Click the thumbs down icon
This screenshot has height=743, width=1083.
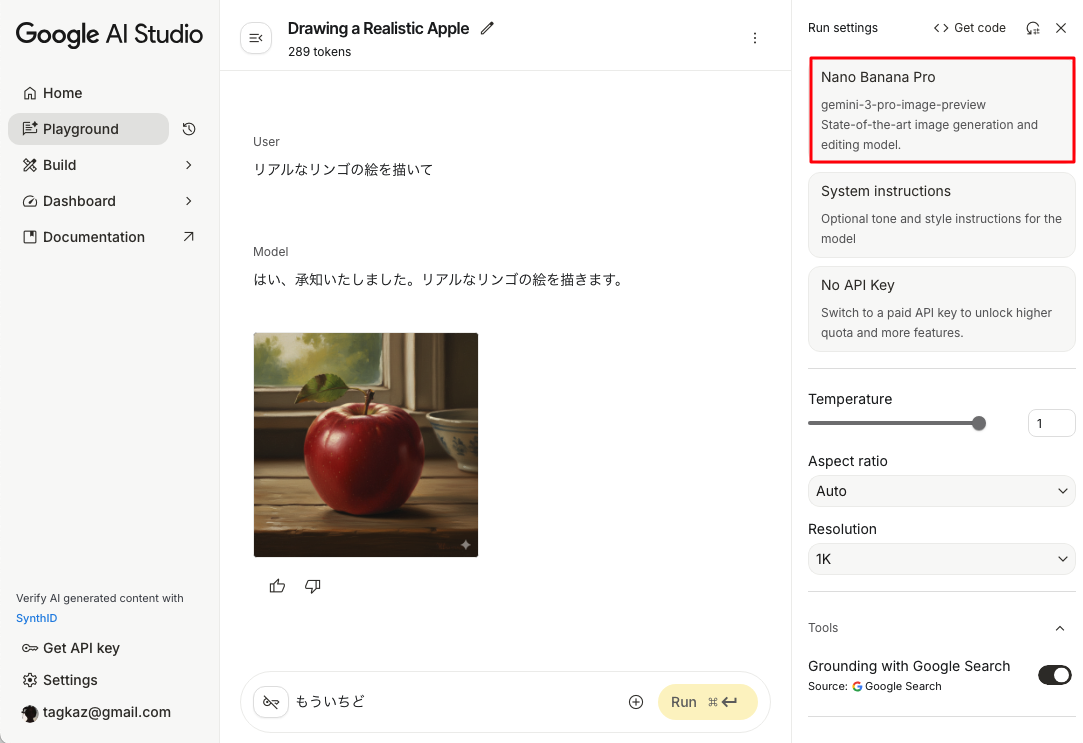[x=312, y=586]
